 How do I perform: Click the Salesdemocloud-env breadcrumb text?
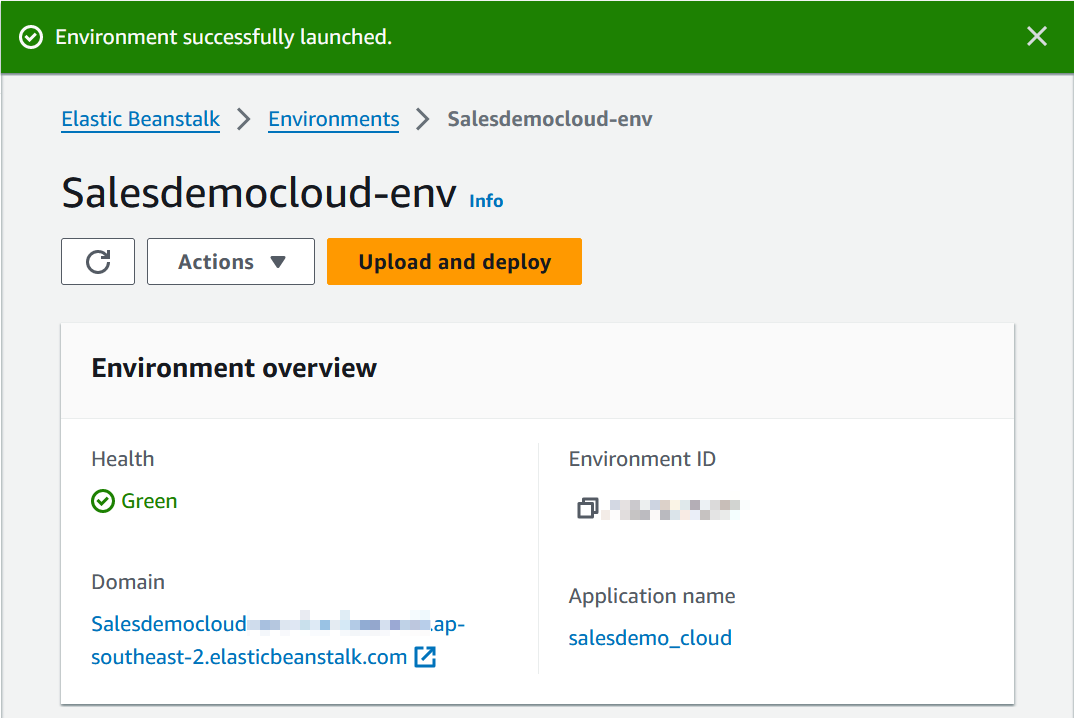pos(549,119)
